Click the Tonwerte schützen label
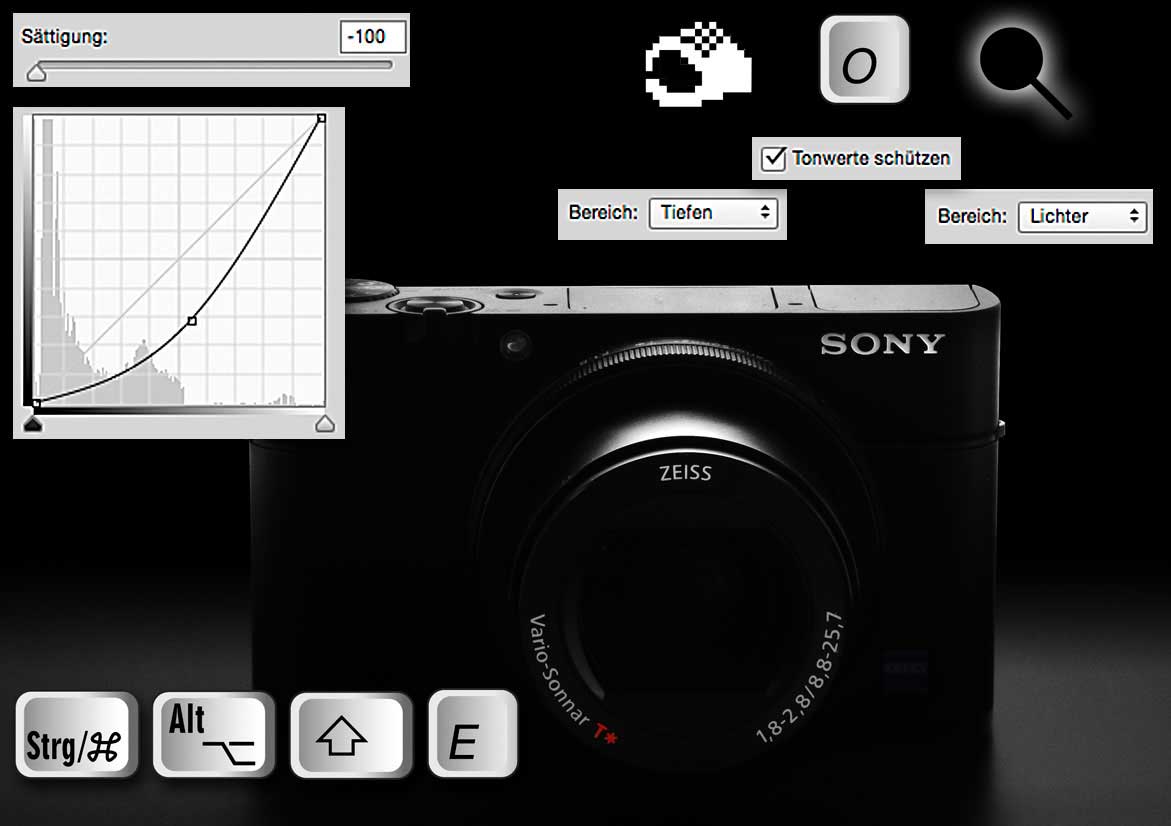 pos(871,158)
